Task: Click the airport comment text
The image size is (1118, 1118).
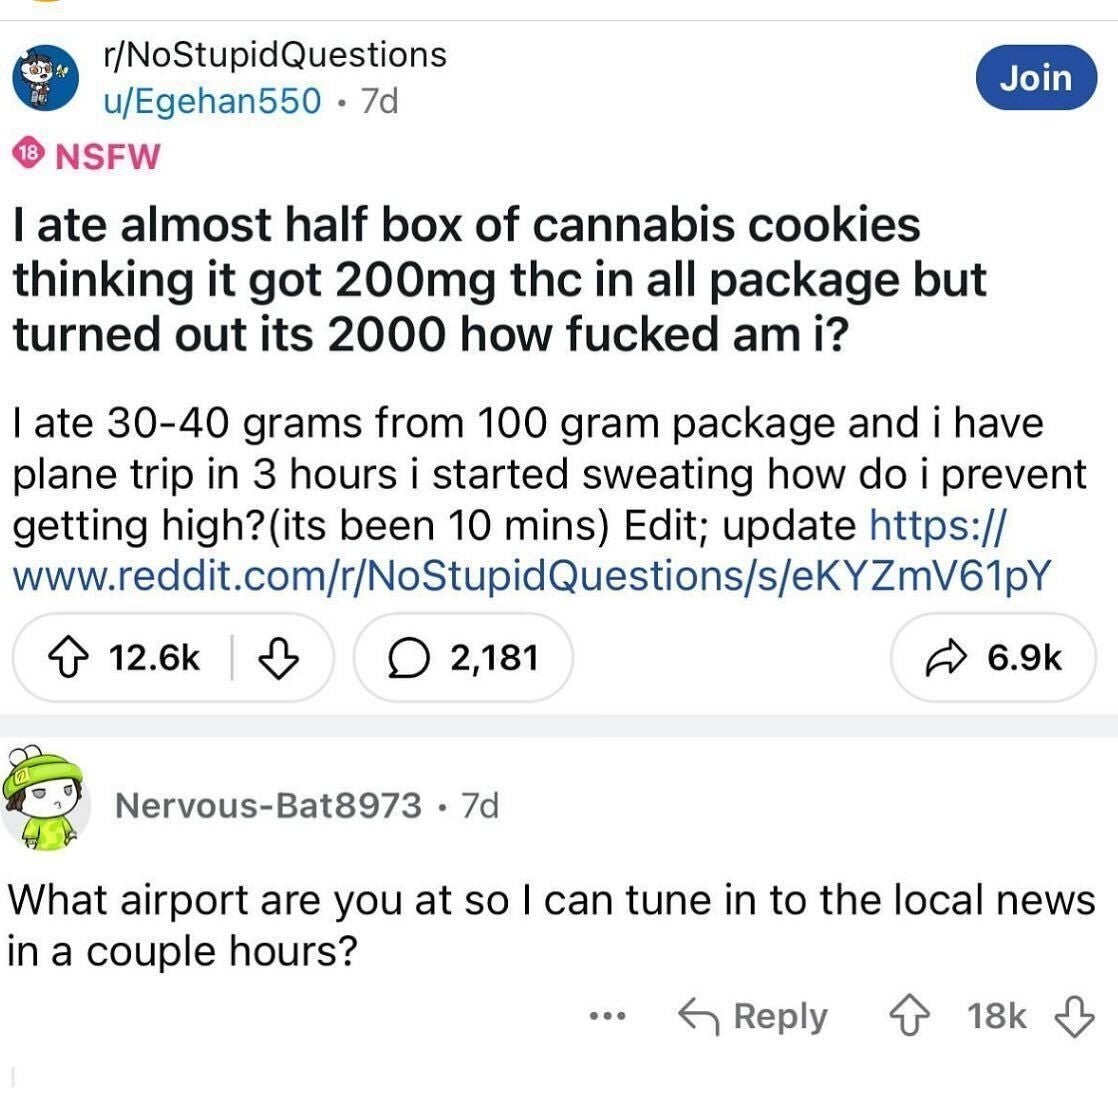Action: pyautogui.click(x=550, y=925)
